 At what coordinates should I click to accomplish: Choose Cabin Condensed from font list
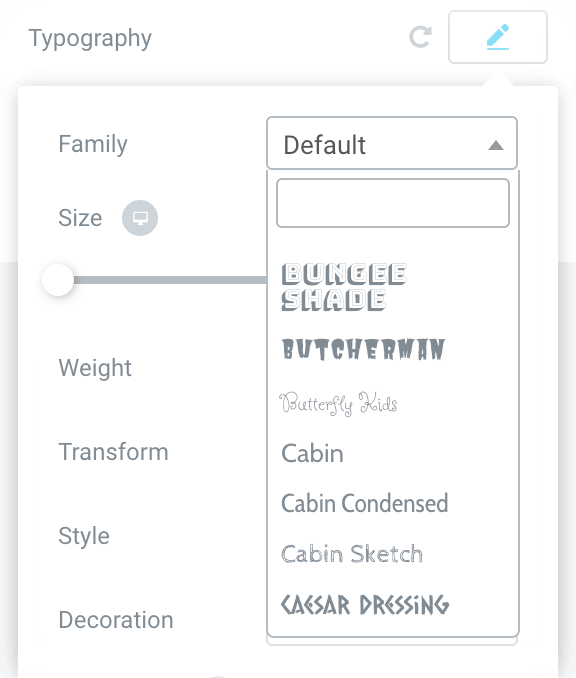coord(365,503)
